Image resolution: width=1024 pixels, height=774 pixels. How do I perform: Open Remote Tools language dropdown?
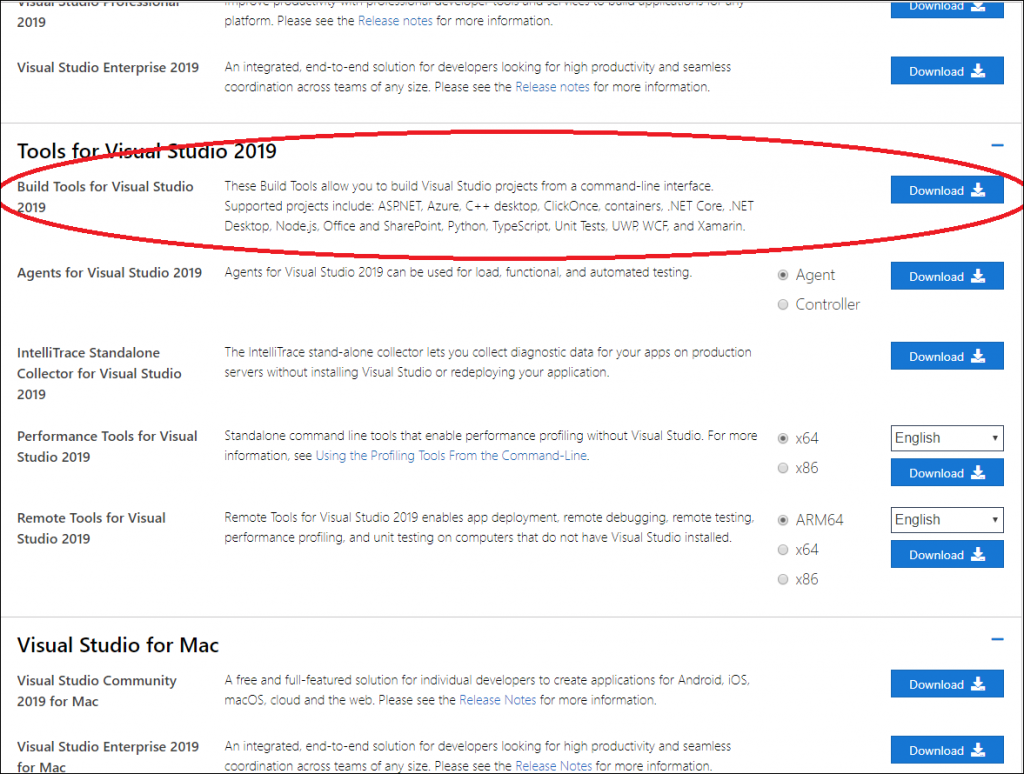point(947,519)
